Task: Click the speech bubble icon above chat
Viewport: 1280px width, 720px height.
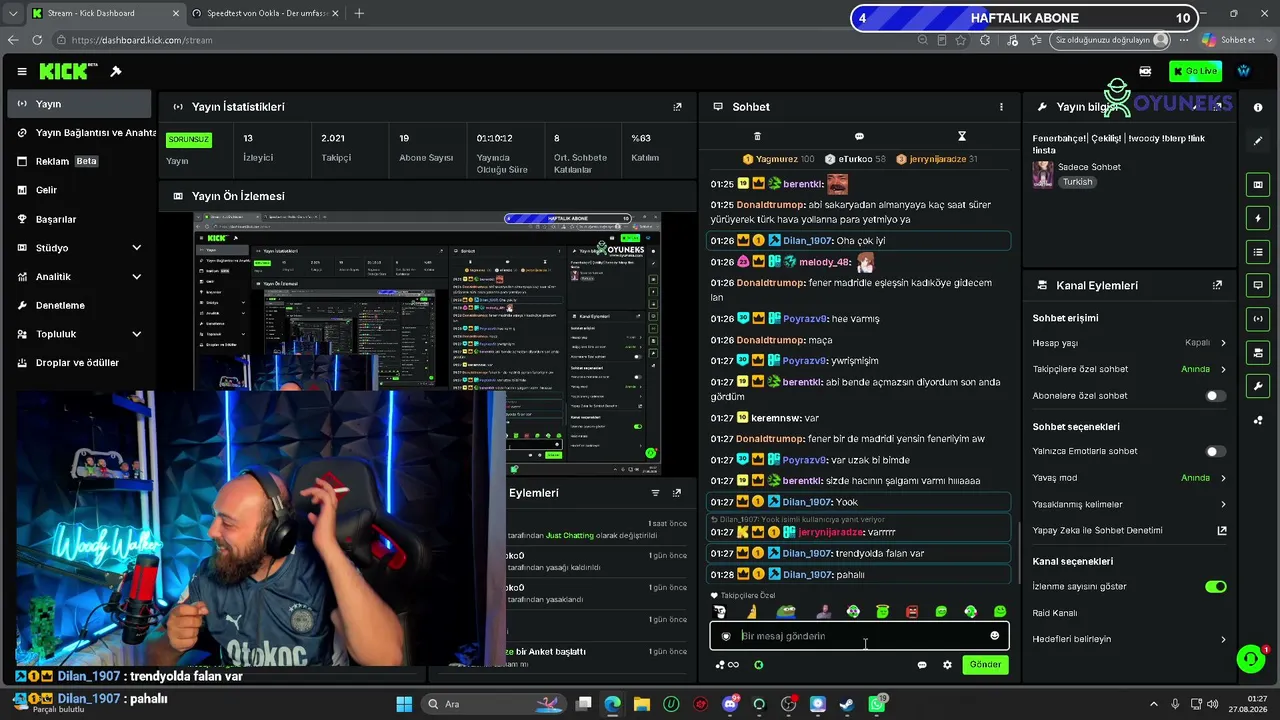Action: [859, 136]
